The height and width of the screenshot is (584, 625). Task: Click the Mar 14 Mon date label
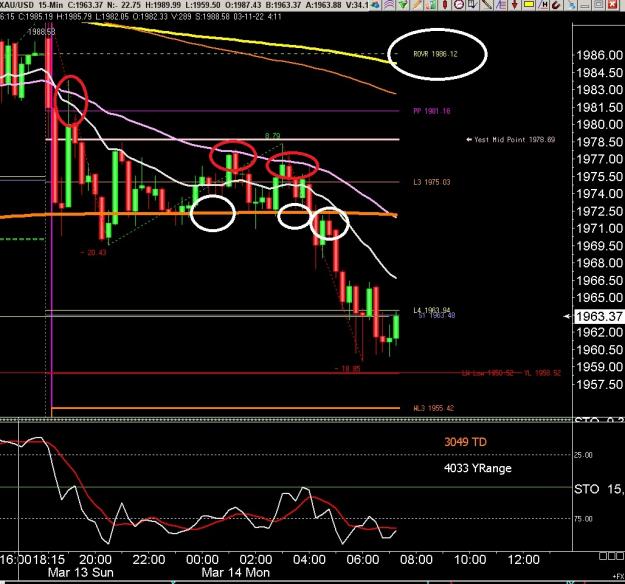[x=236, y=573]
